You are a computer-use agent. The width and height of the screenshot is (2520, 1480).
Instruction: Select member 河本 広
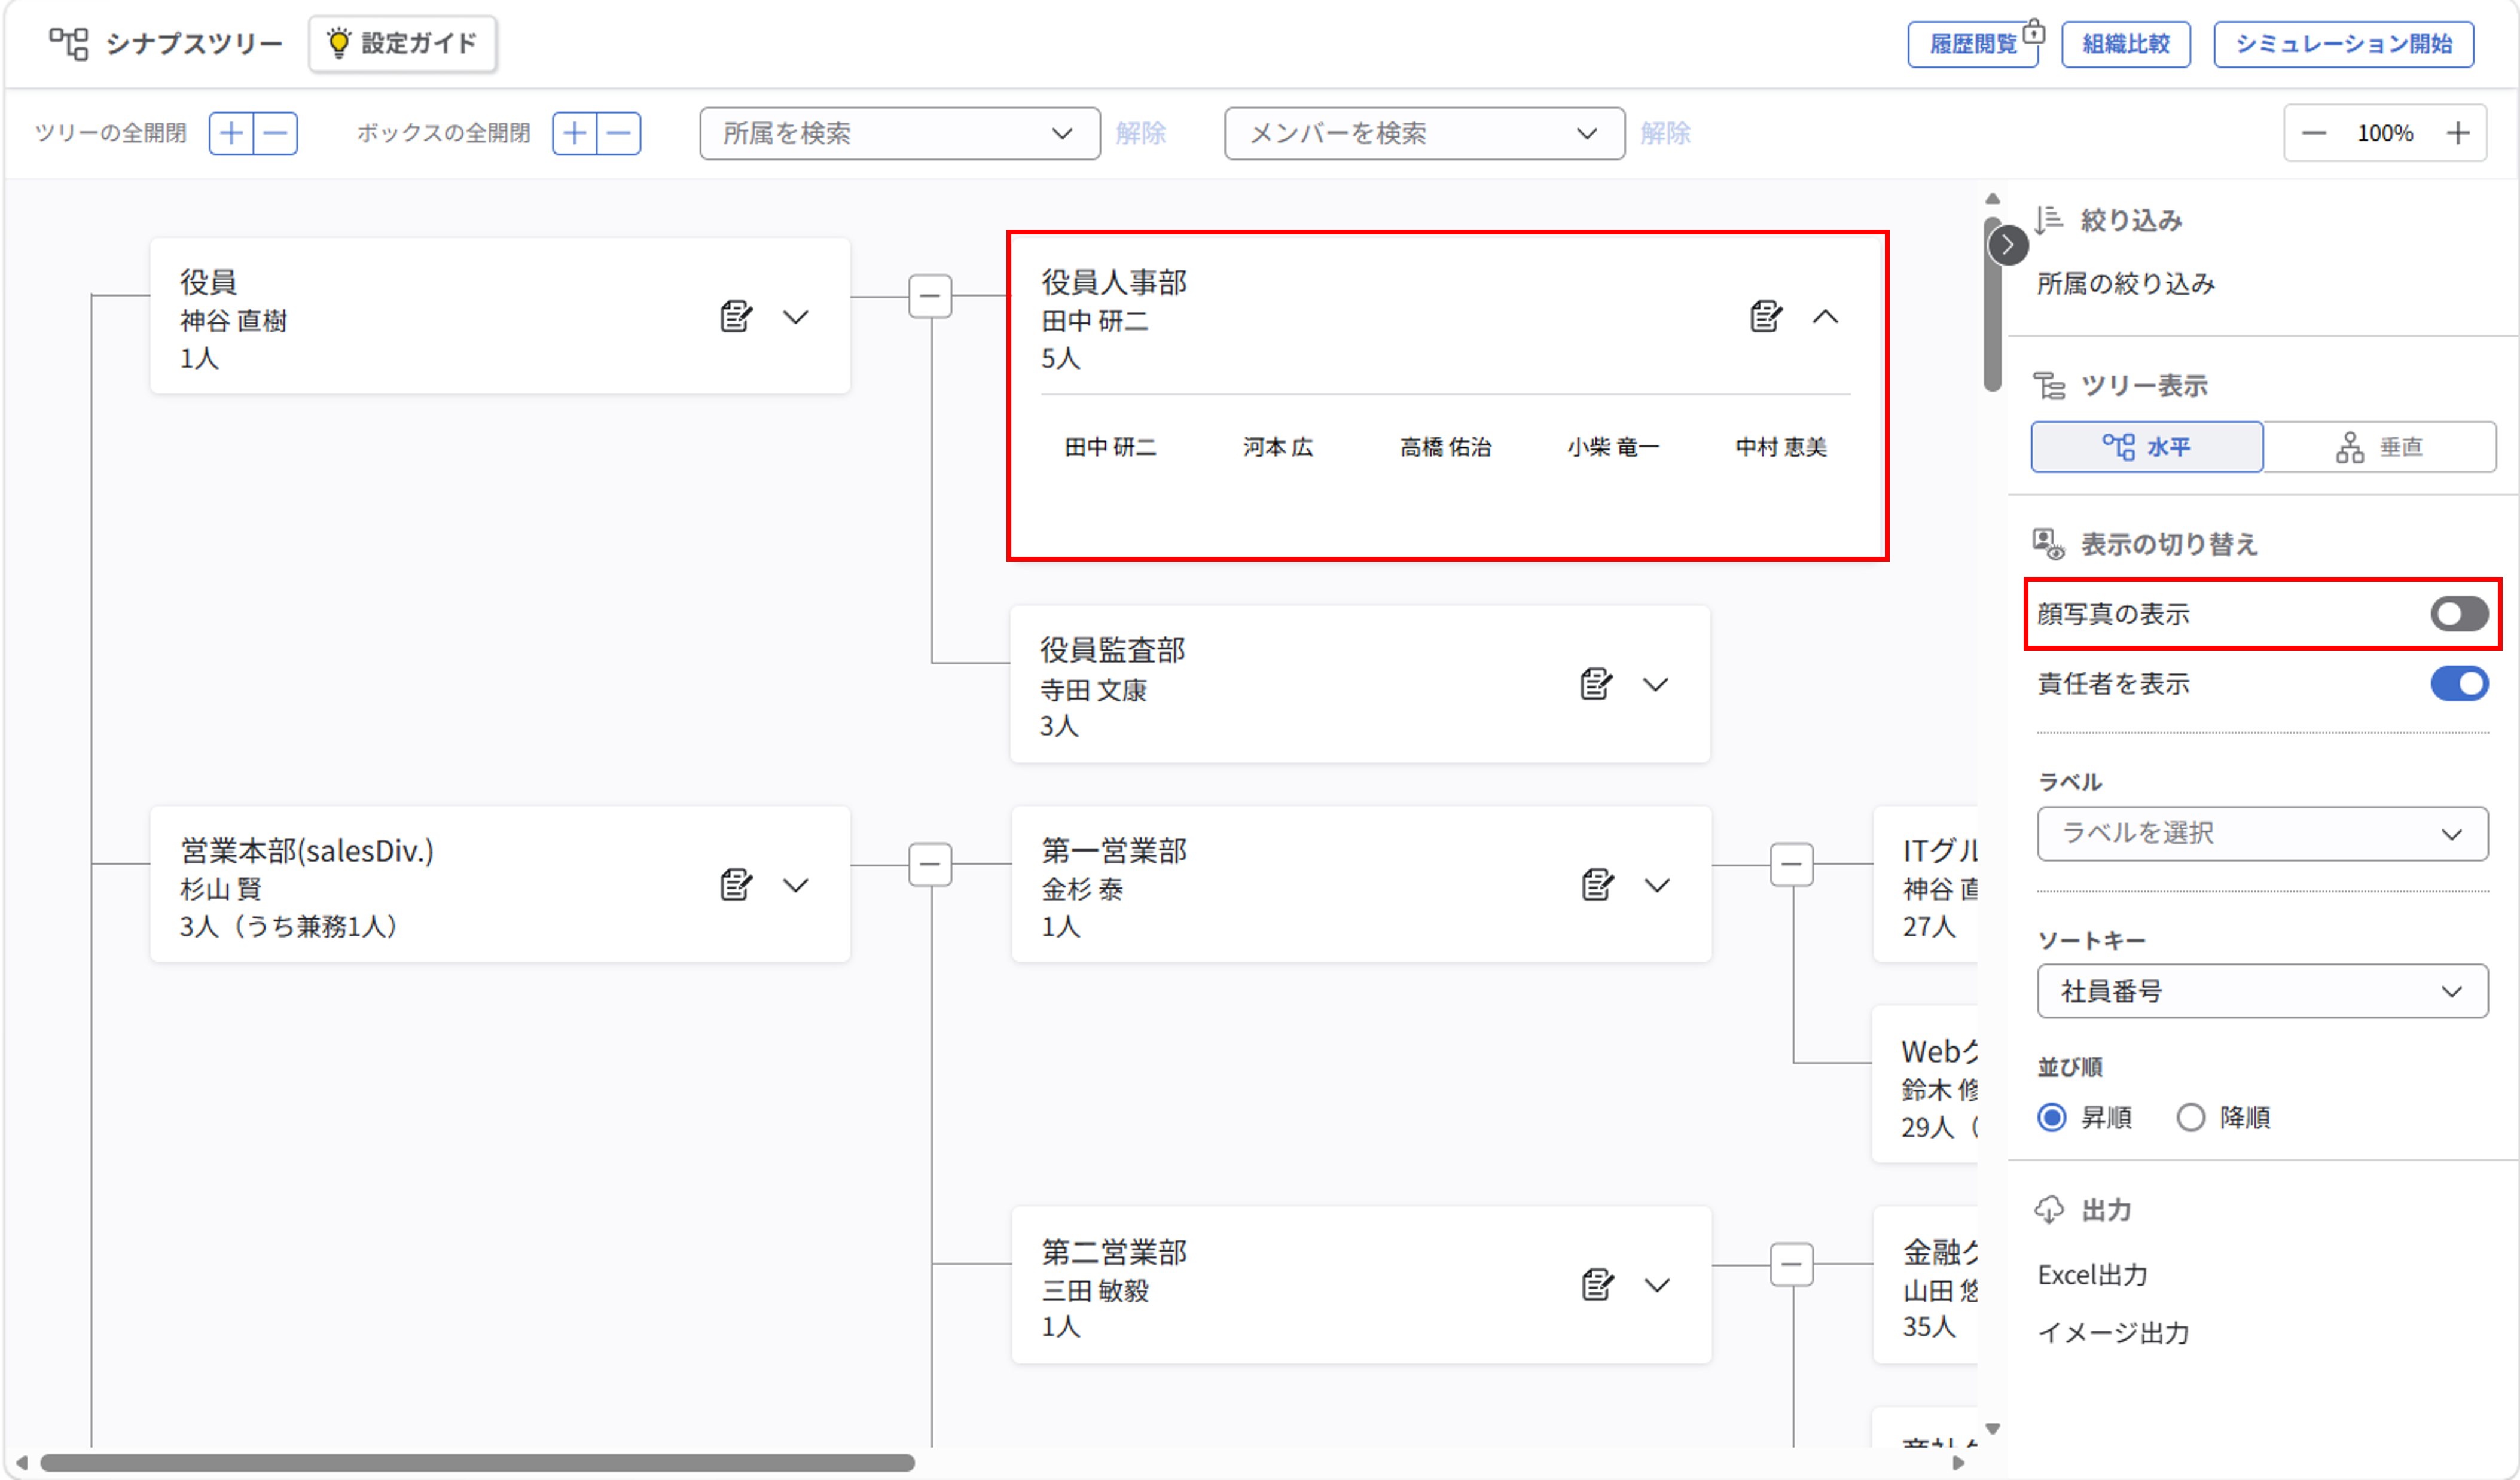(x=1278, y=447)
